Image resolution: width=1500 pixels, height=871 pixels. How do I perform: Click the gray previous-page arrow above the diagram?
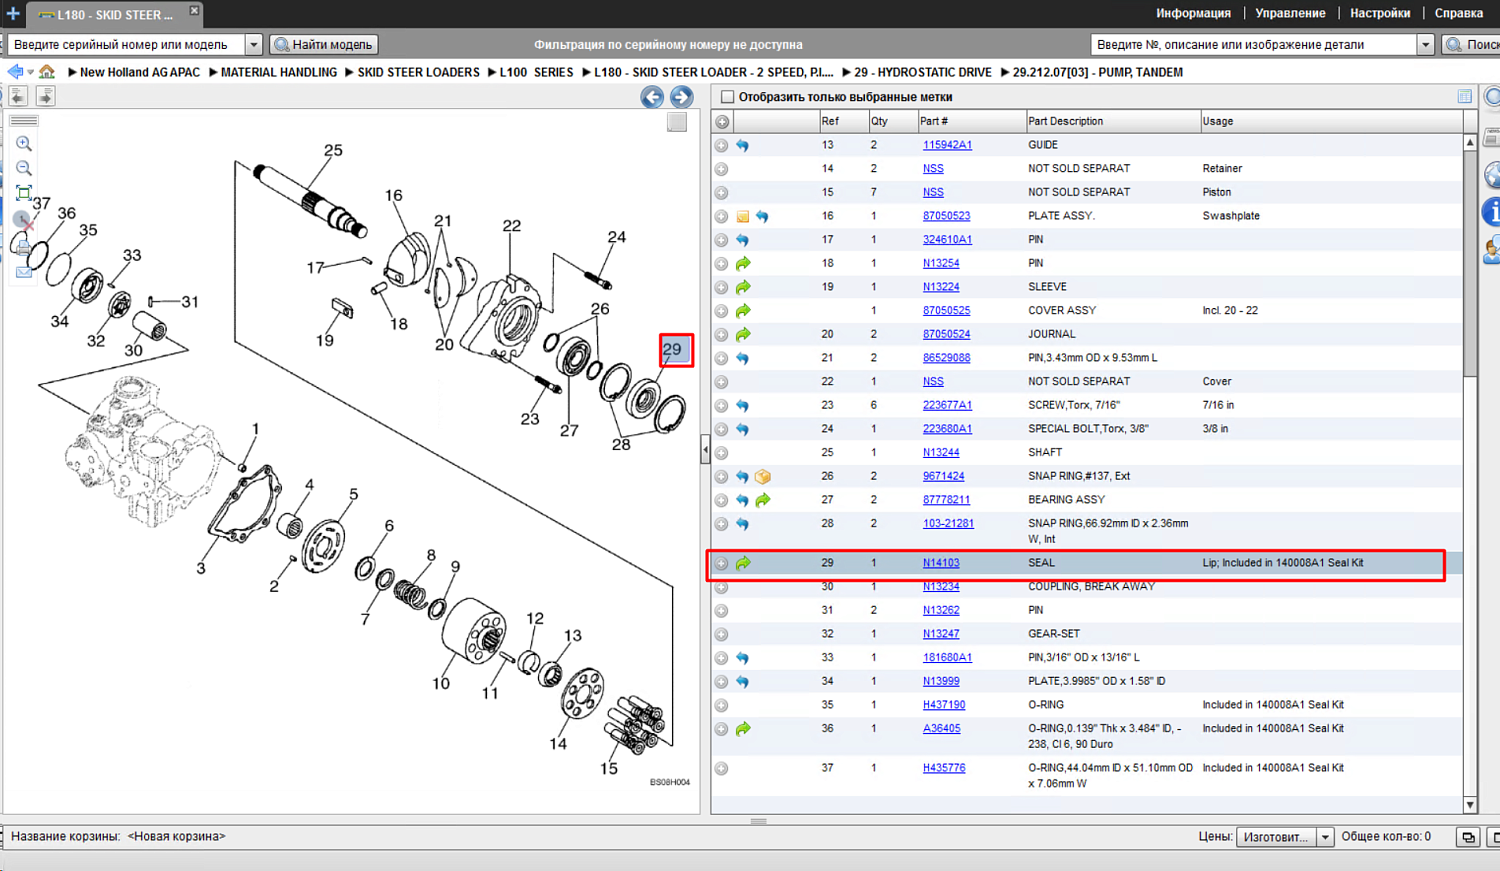(x=18, y=96)
